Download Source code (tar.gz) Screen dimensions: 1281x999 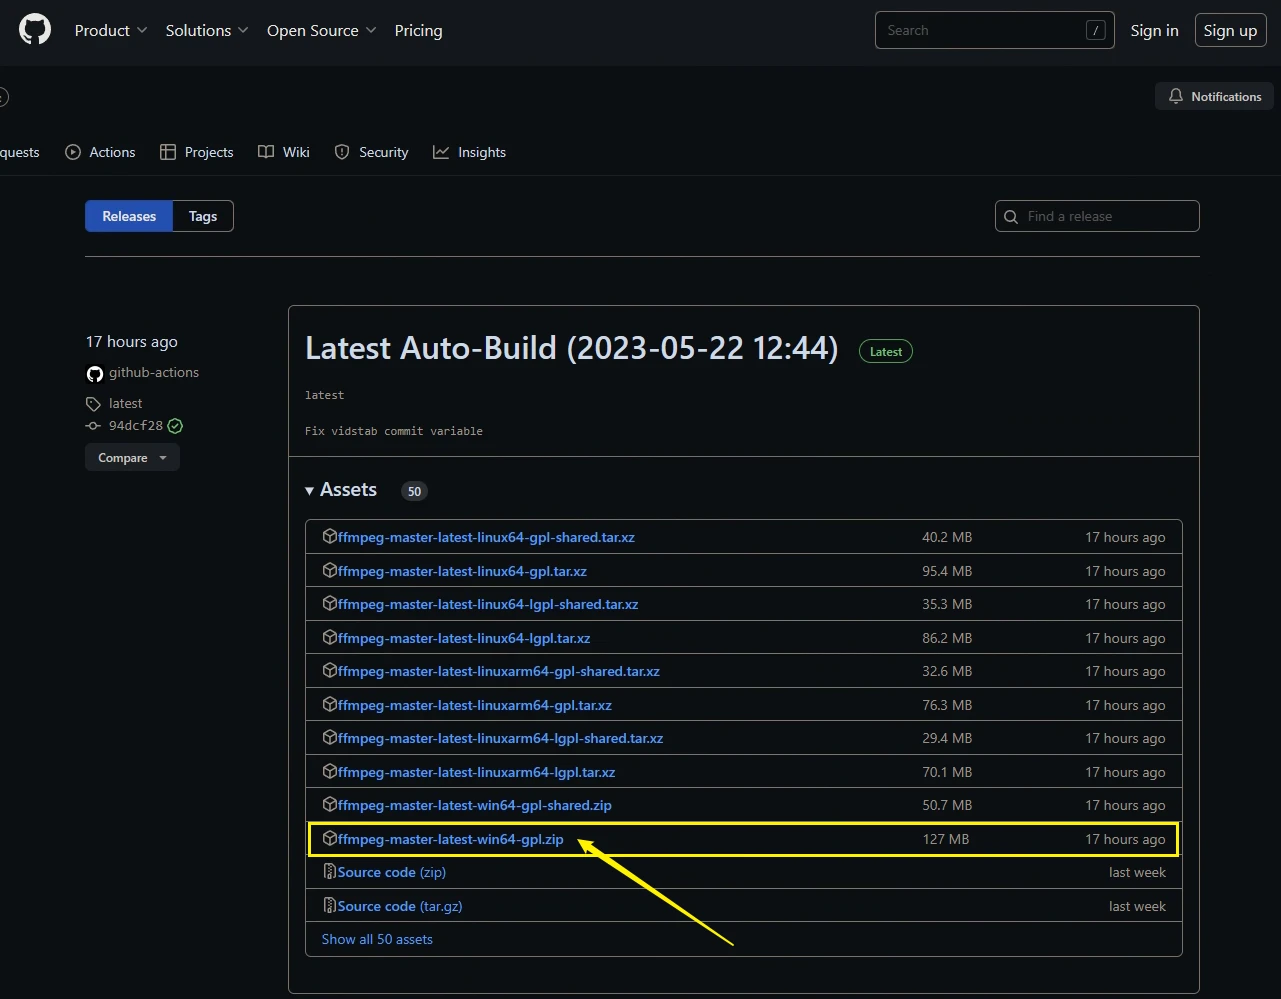(400, 906)
